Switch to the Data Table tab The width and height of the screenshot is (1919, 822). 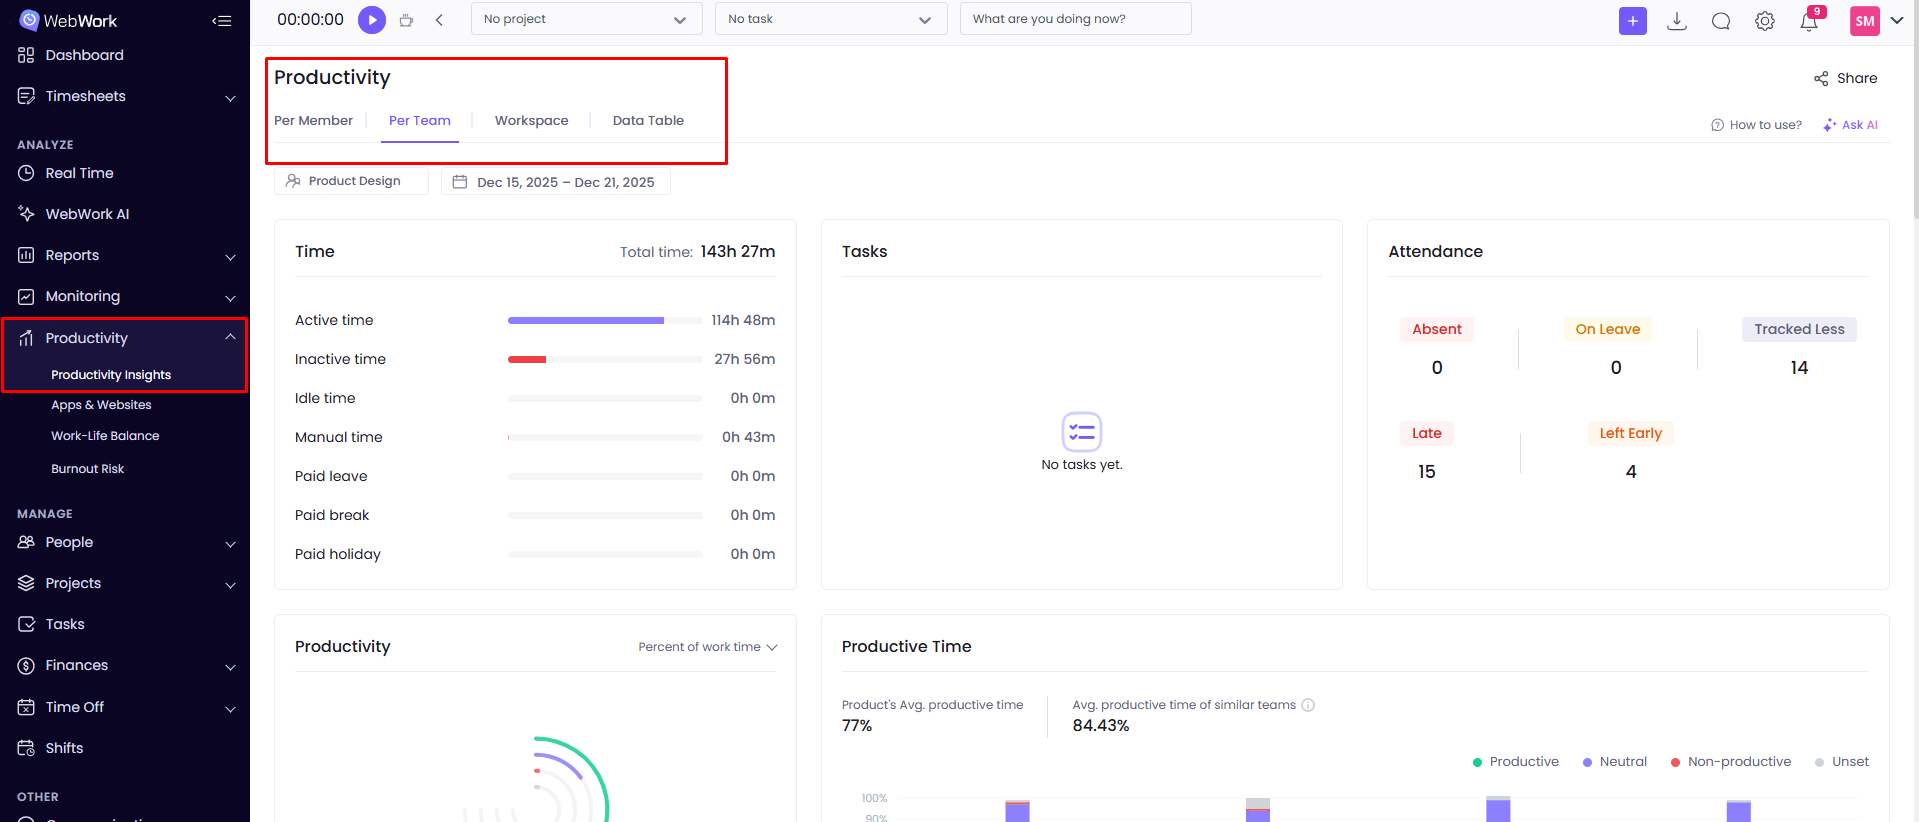[648, 121]
